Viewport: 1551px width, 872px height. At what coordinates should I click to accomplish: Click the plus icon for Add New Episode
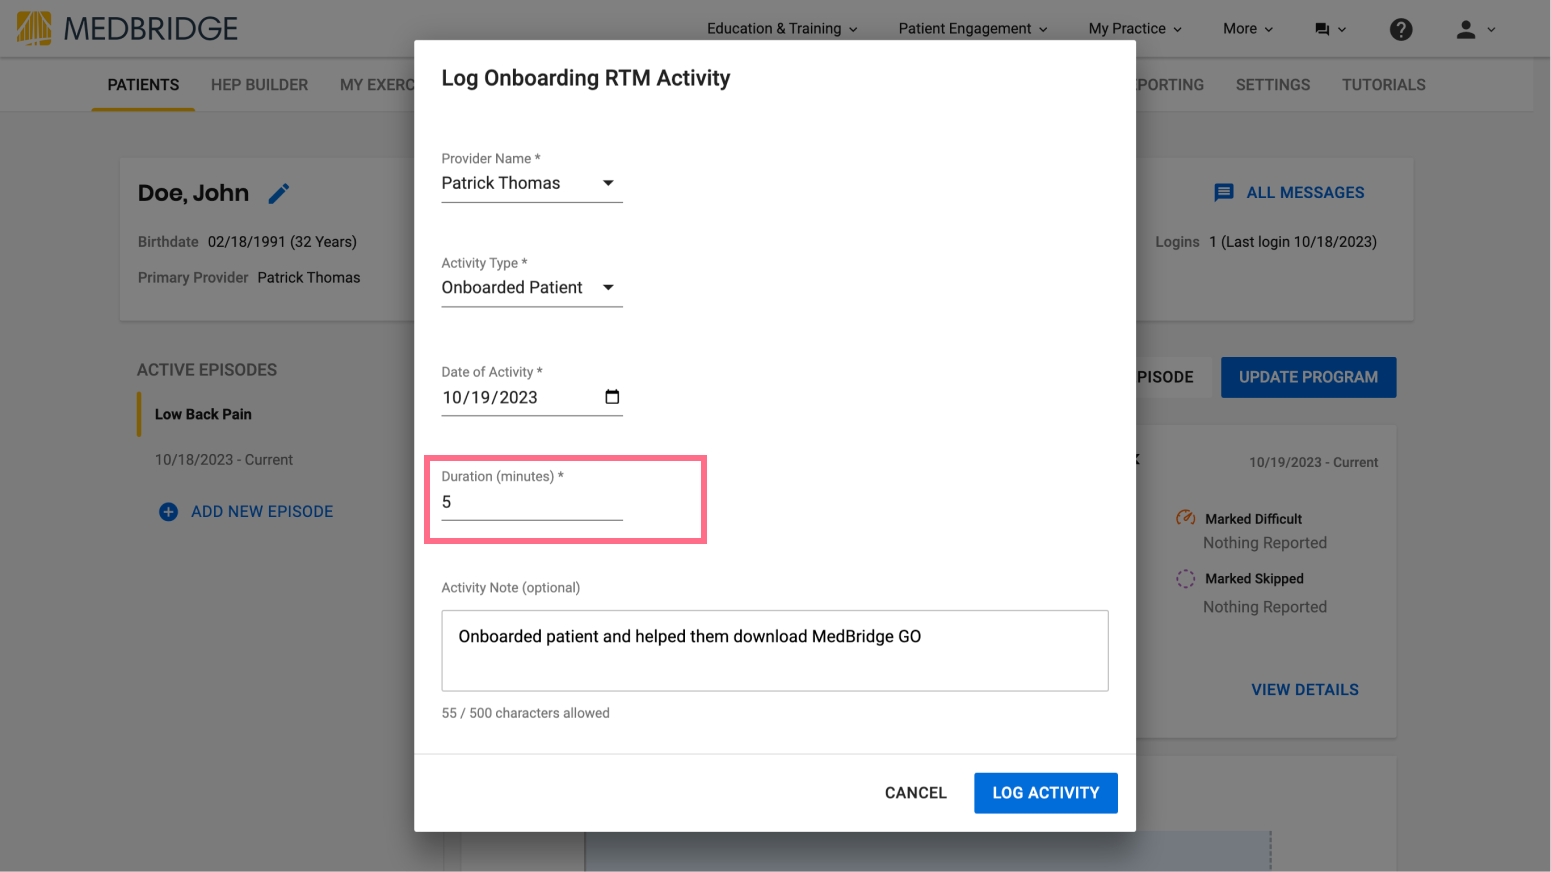169,512
